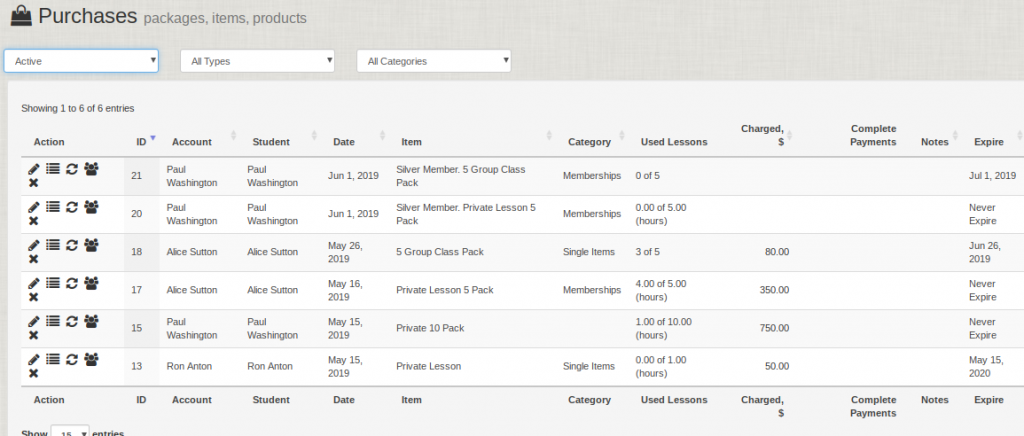Click the refresh icon for purchase 18

[x=72, y=245]
